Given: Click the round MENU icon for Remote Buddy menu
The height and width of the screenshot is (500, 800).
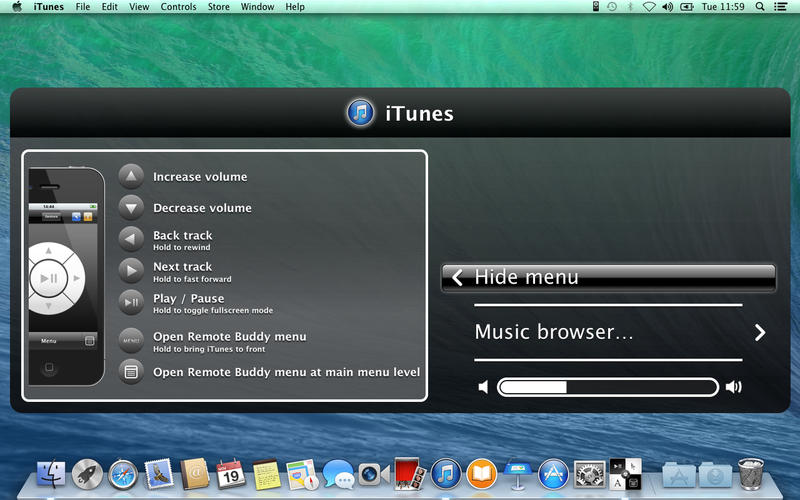Looking at the screenshot, I should click(131, 341).
